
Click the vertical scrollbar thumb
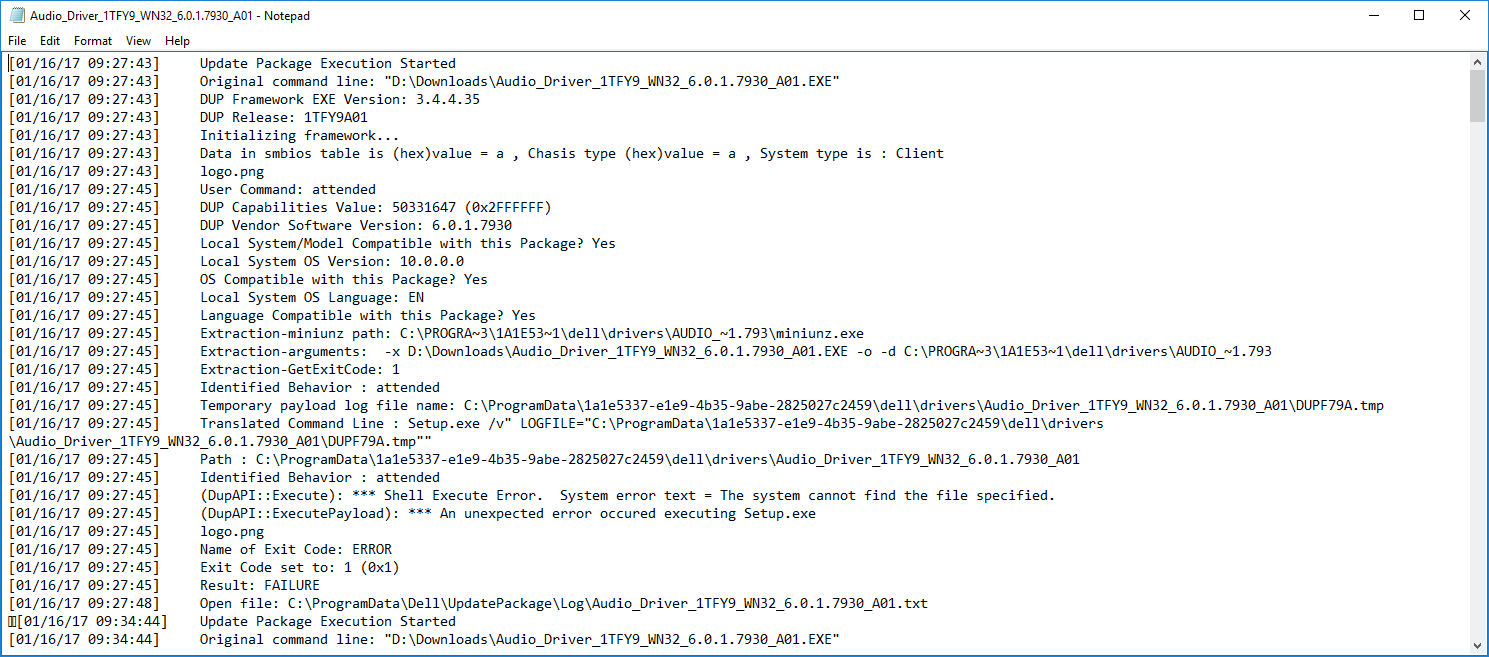point(1477,96)
